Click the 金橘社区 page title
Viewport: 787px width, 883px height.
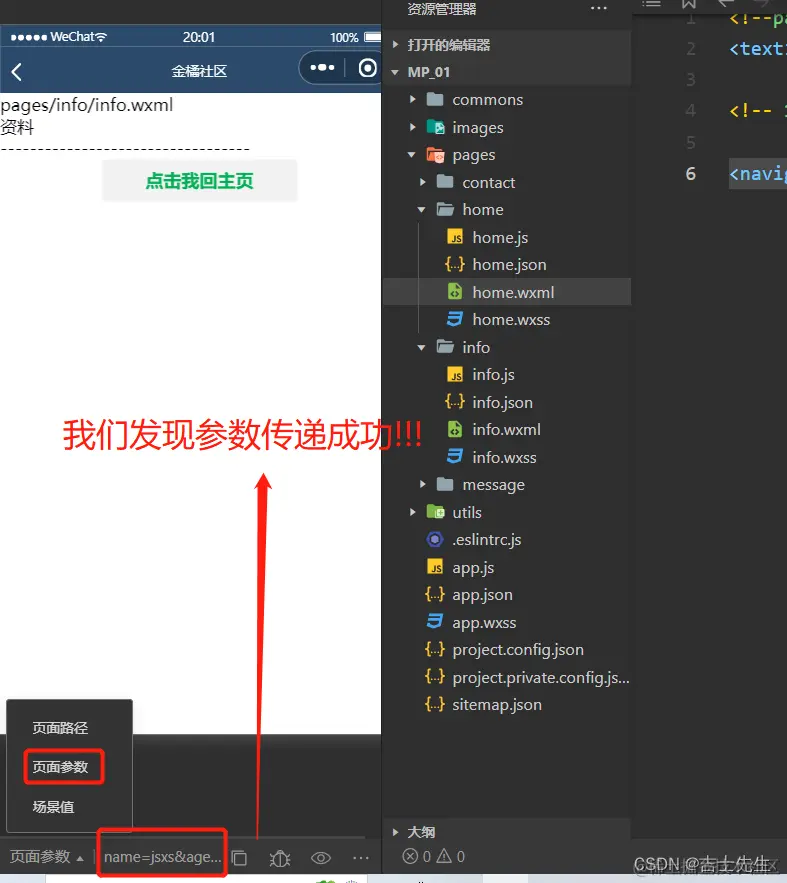(199, 72)
